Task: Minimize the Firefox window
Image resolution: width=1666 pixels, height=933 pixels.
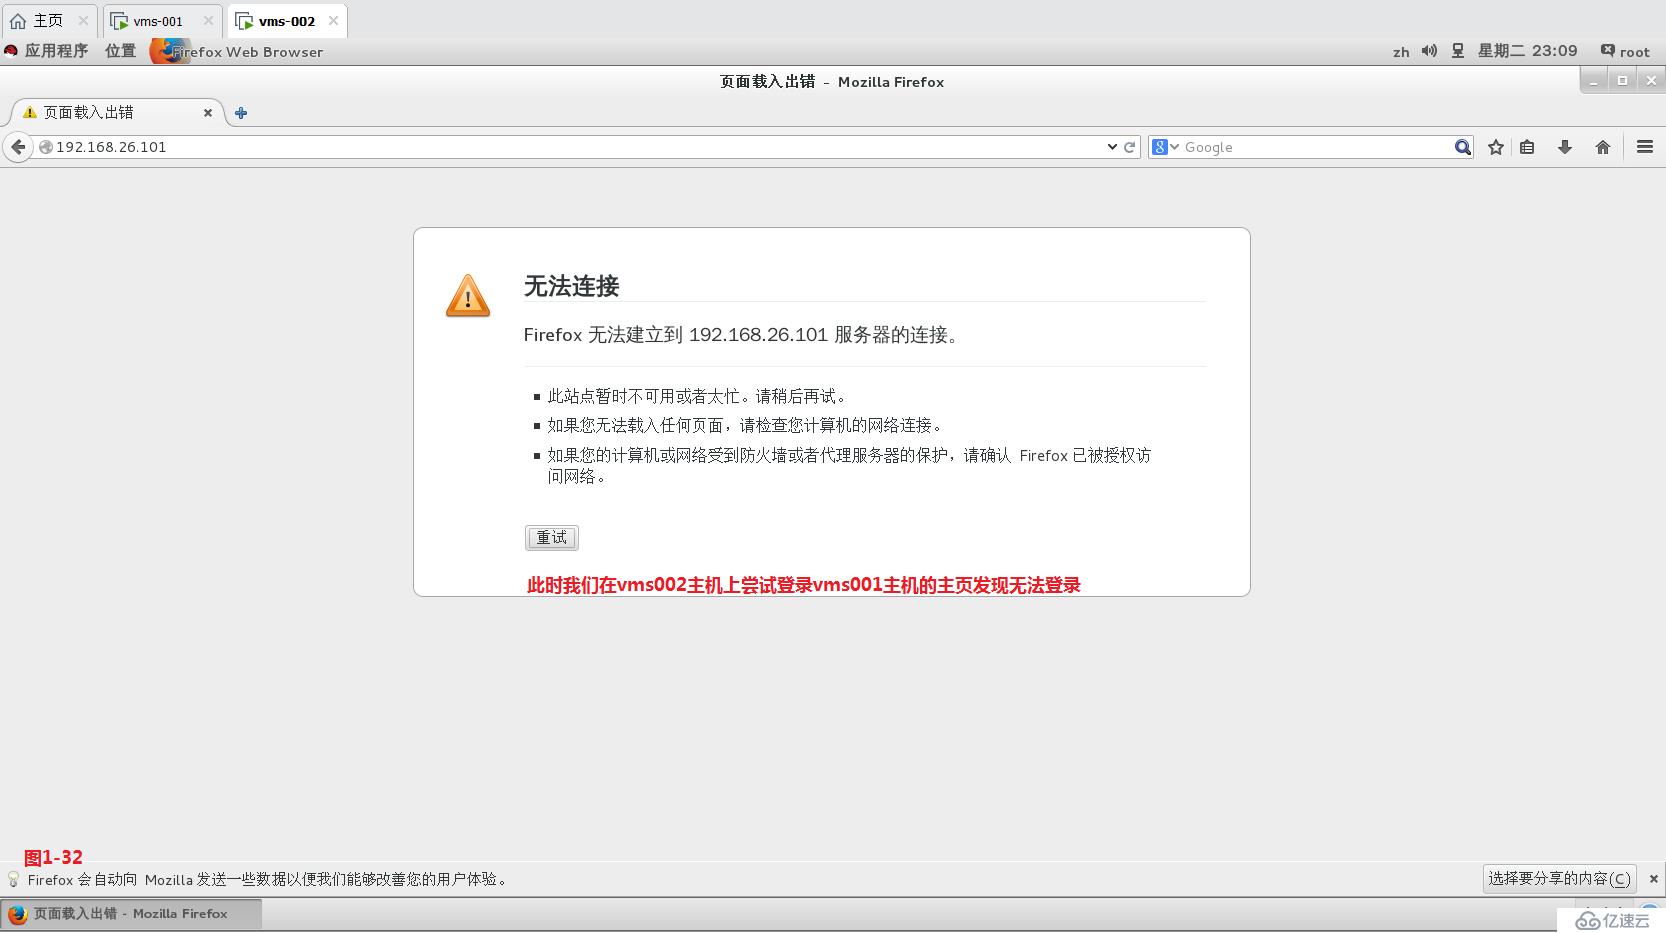Action: click(x=1595, y=81)
